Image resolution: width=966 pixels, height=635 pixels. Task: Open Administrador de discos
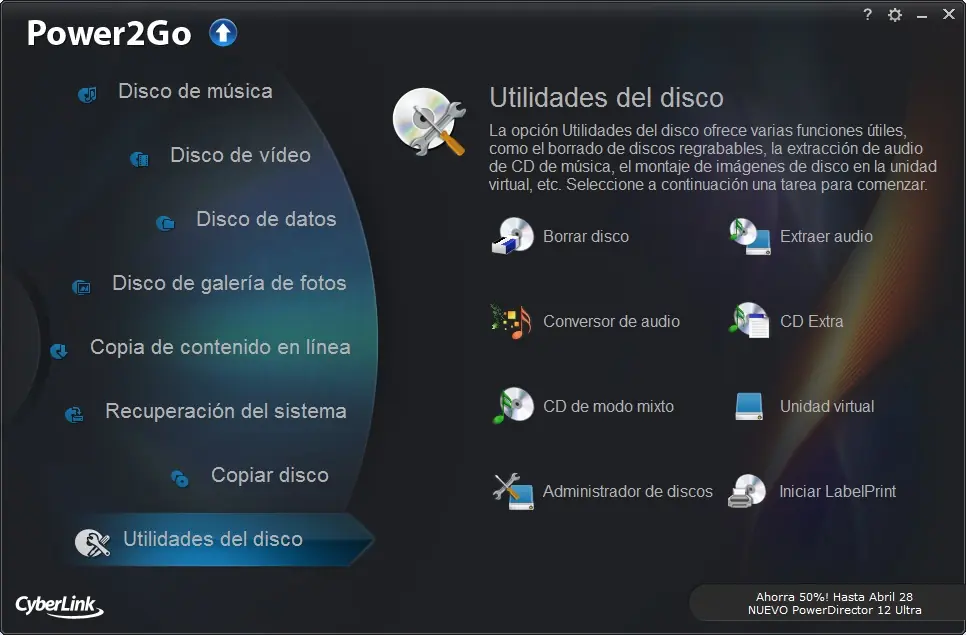(627, 491)
